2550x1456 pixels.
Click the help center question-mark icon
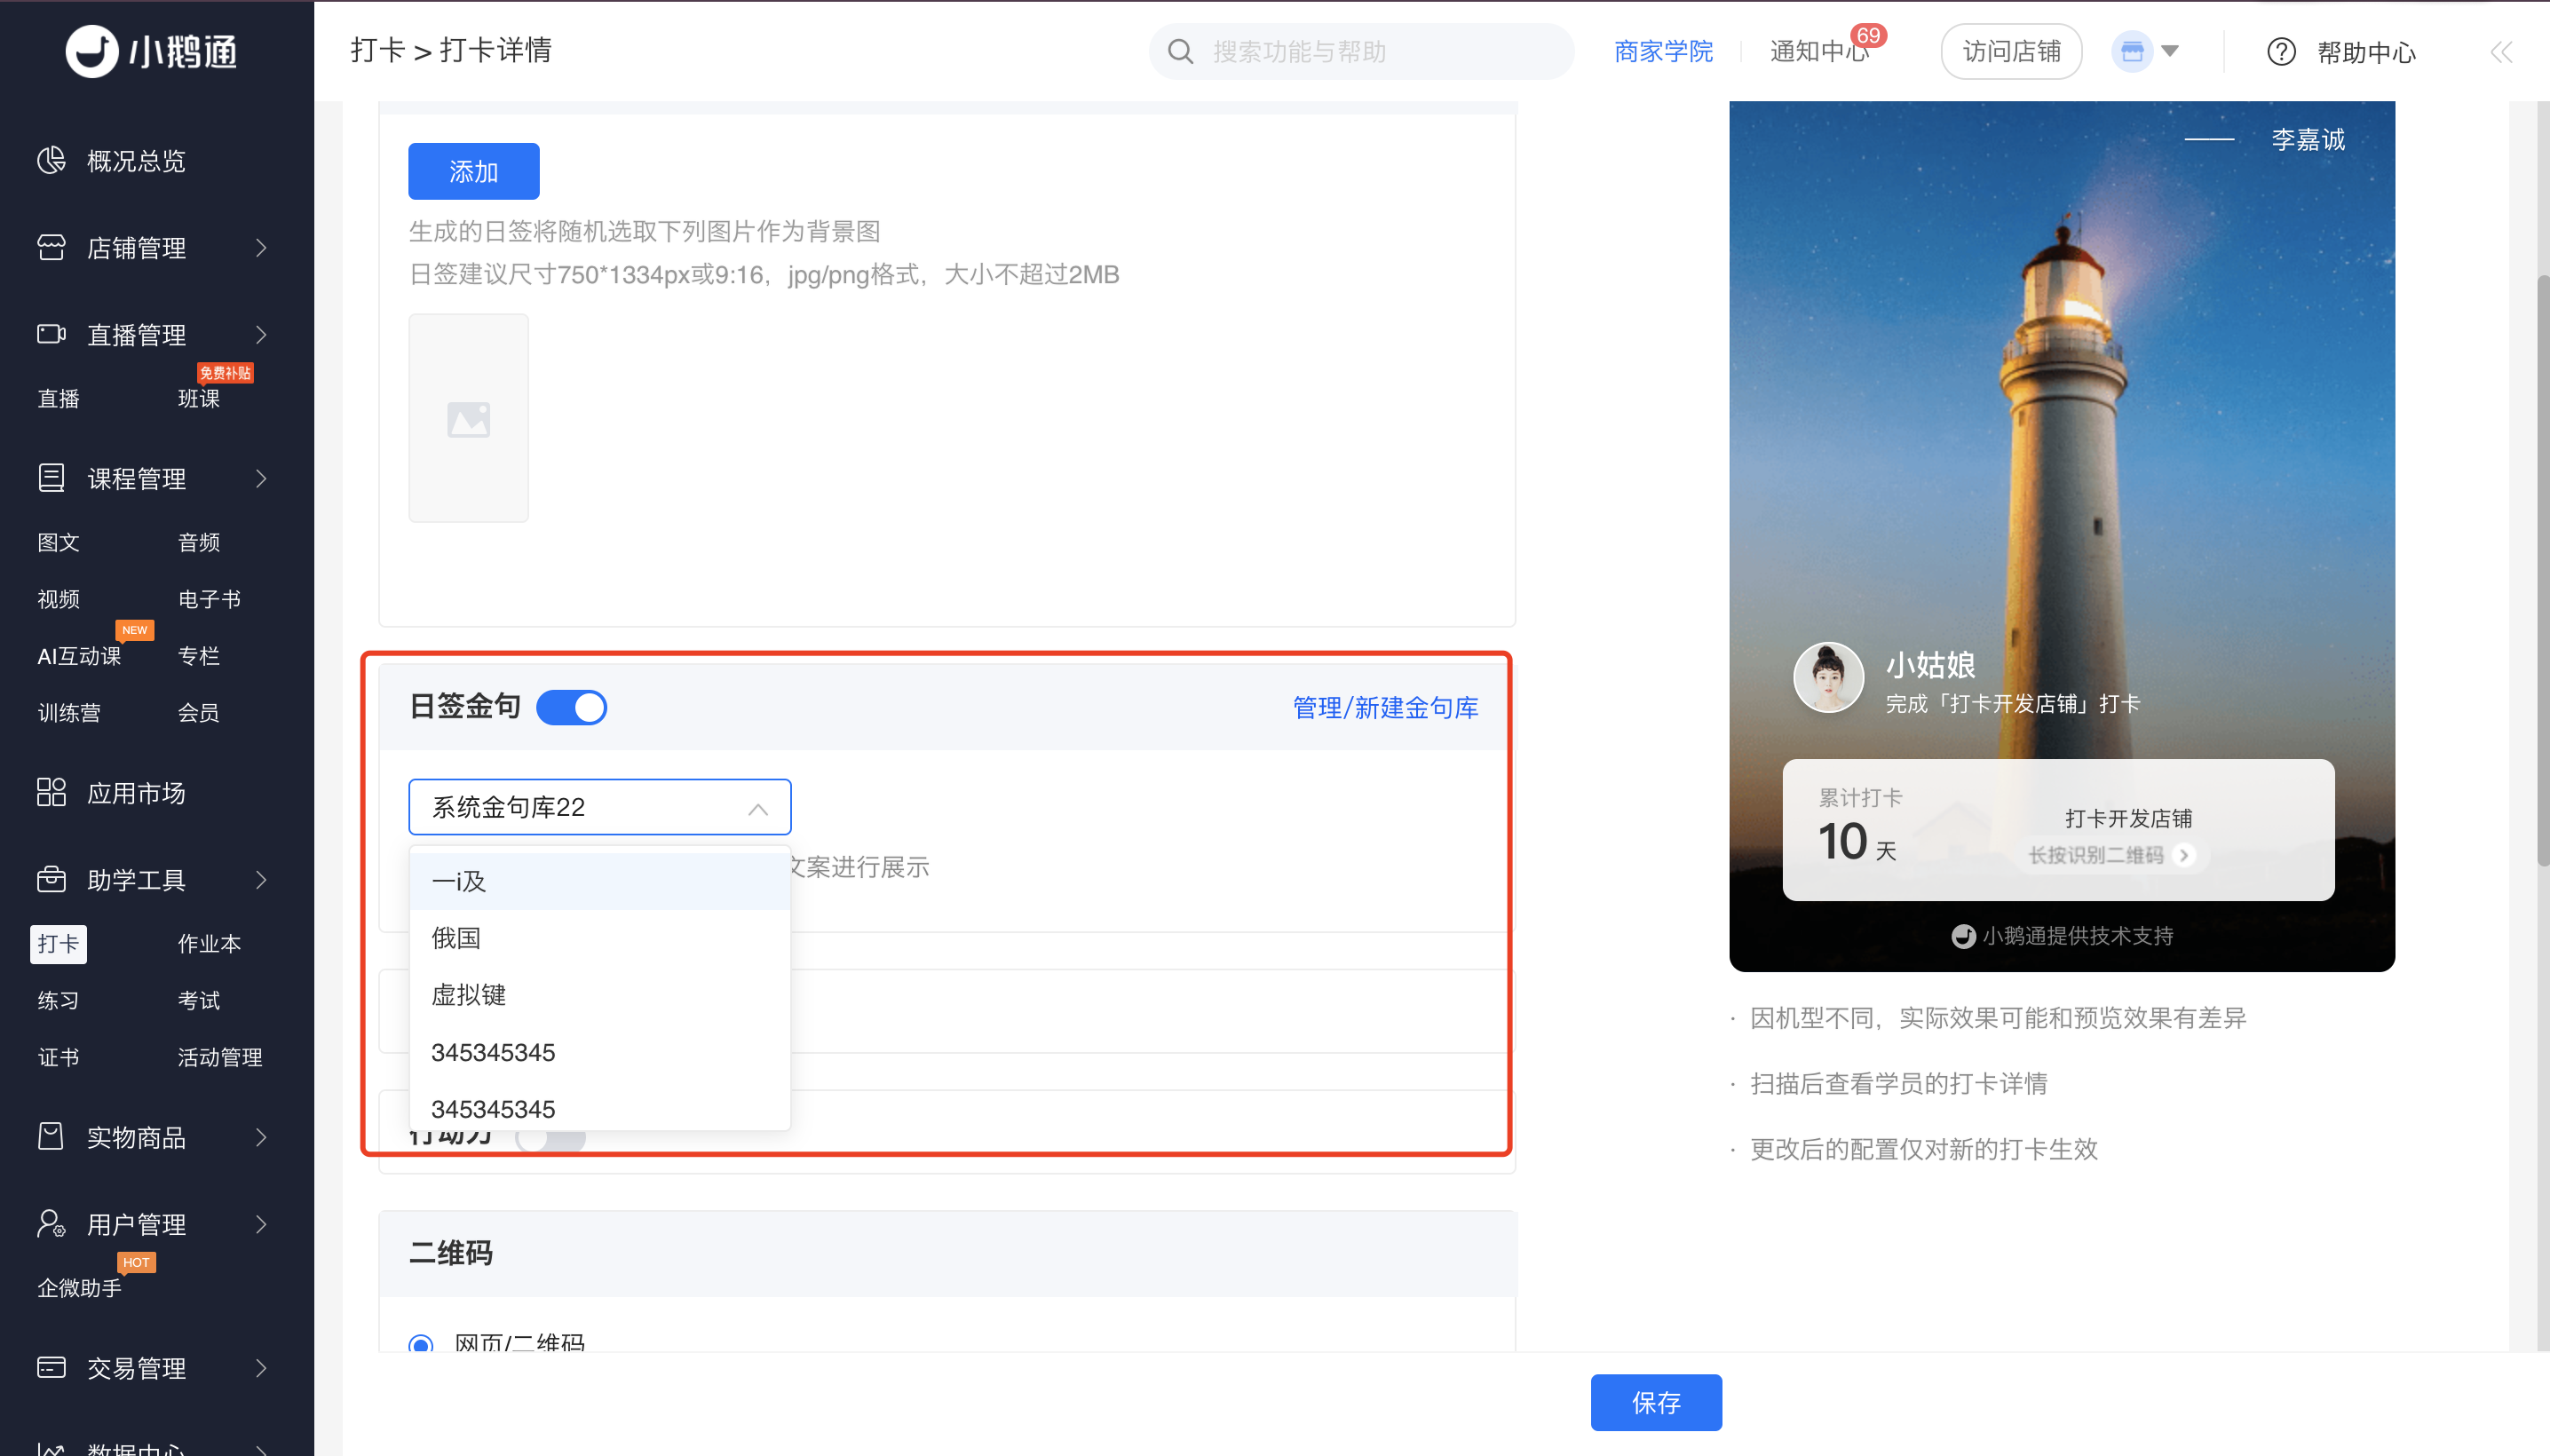[2281, 51]
